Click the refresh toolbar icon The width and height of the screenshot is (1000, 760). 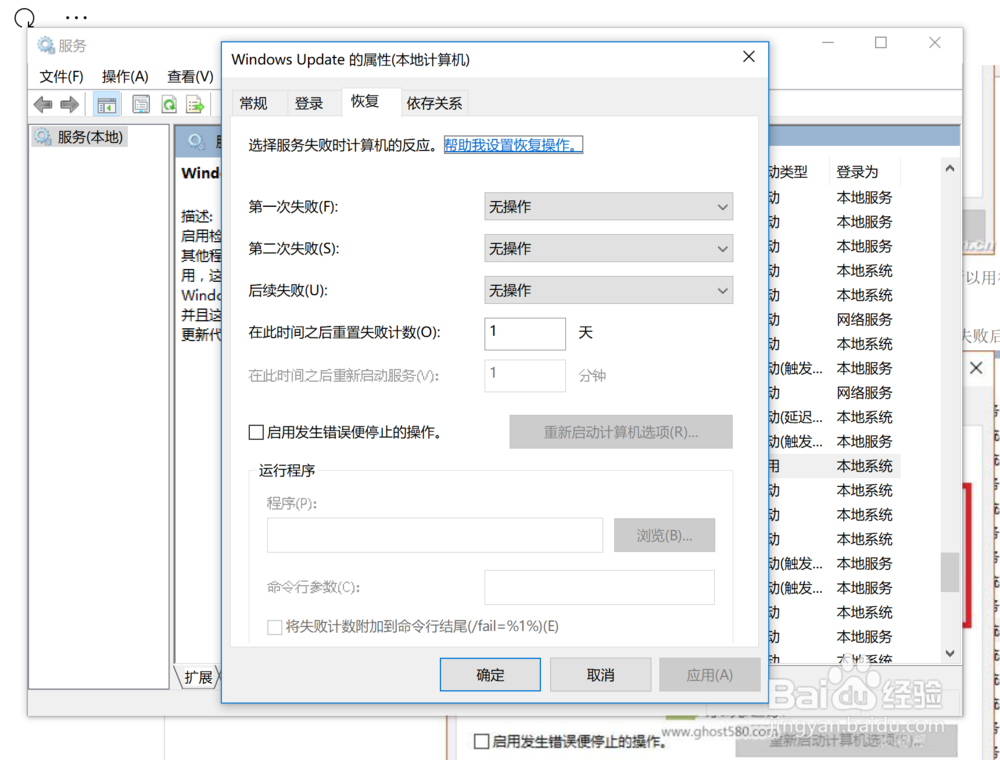pos(168,104)
